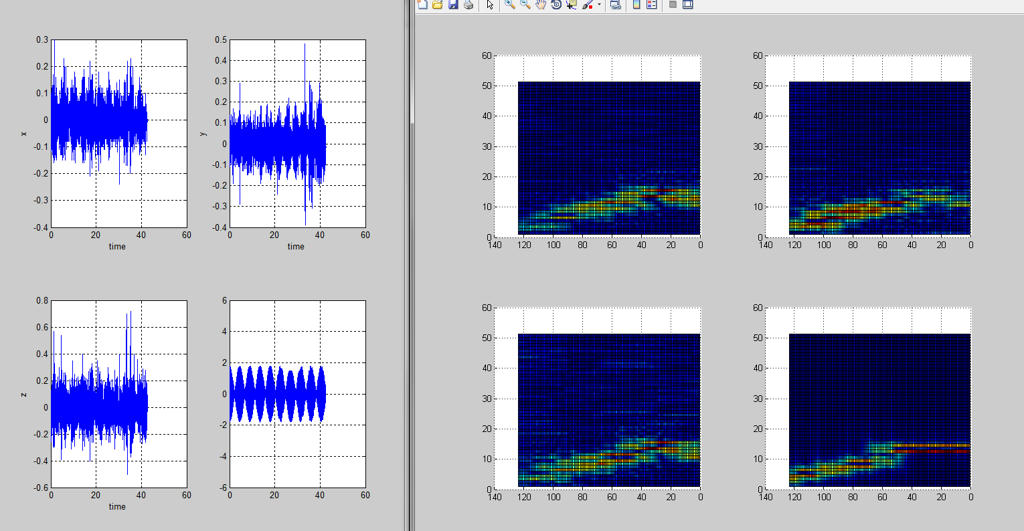This screenshot has height=531, width=1024.
Task: Select the amplitude-modulated signal plot, range -6 to 6
Action: (297, 394)
